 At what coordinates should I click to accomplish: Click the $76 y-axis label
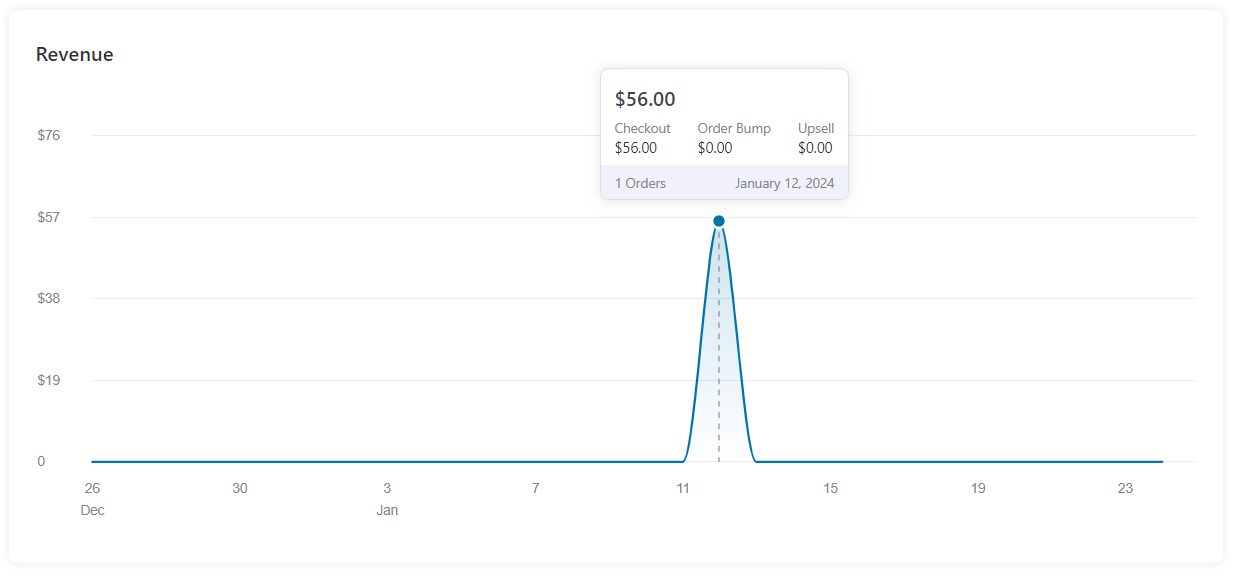coord(48,135)
